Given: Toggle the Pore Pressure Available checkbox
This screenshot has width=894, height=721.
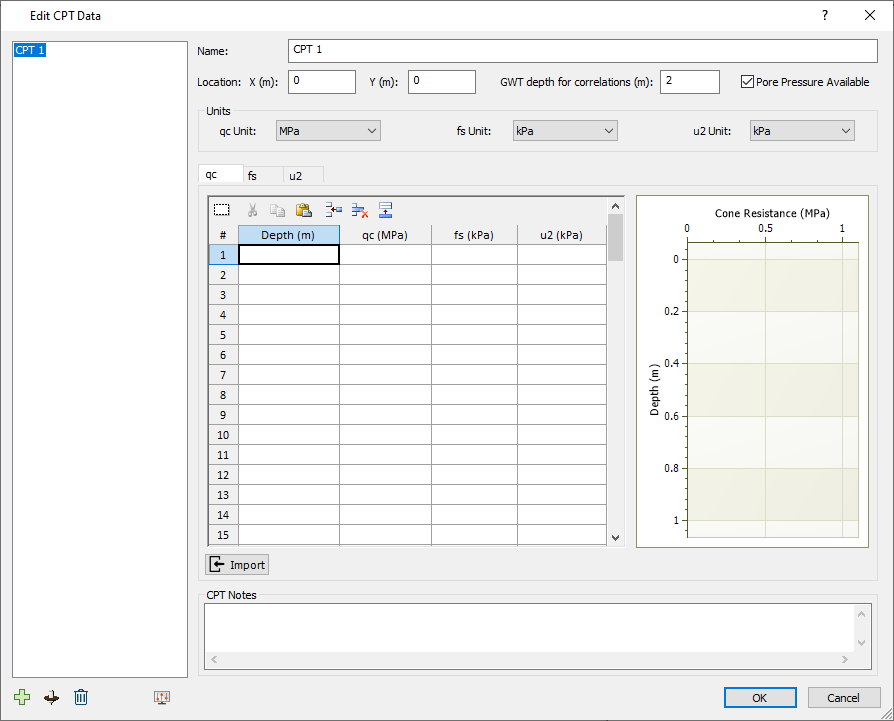Looking at the screenshot, I should coord(746,82).
